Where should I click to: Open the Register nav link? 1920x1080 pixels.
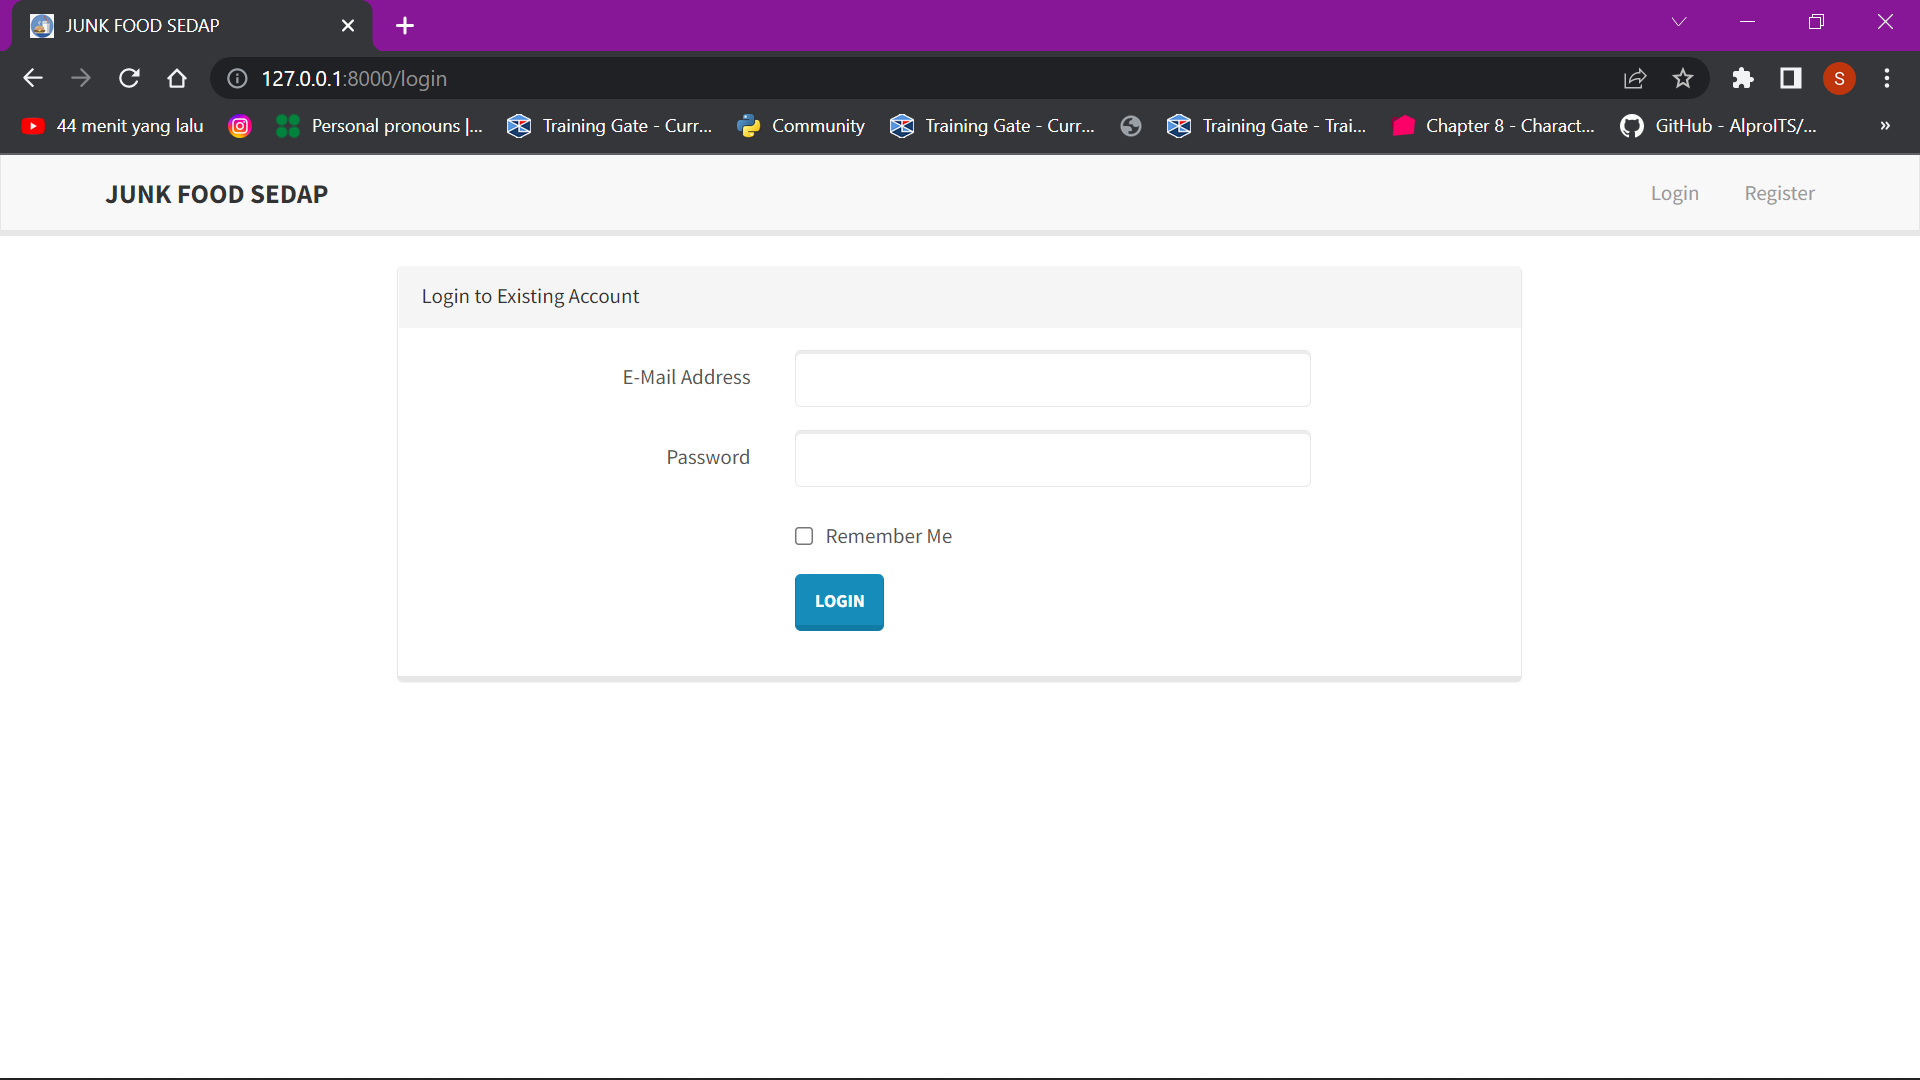[x=1779, y=193]
